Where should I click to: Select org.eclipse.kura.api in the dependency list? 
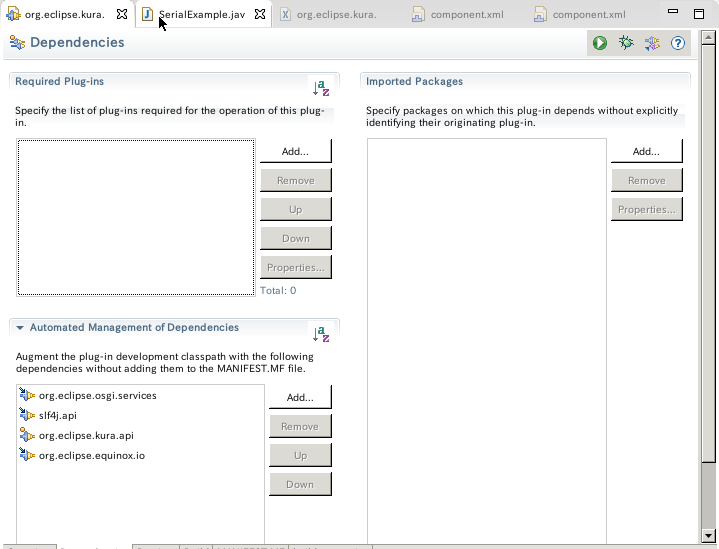[86, 435]
